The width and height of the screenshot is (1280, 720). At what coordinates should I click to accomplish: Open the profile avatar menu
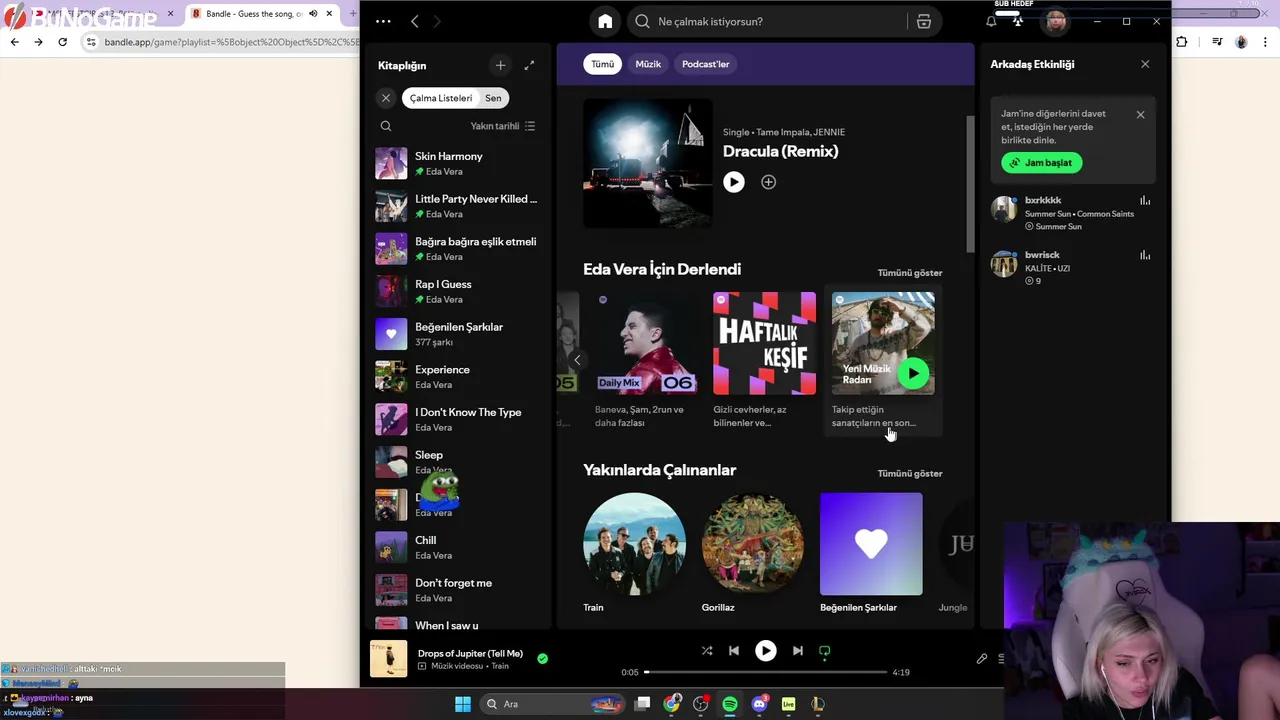click(1055, 21)
